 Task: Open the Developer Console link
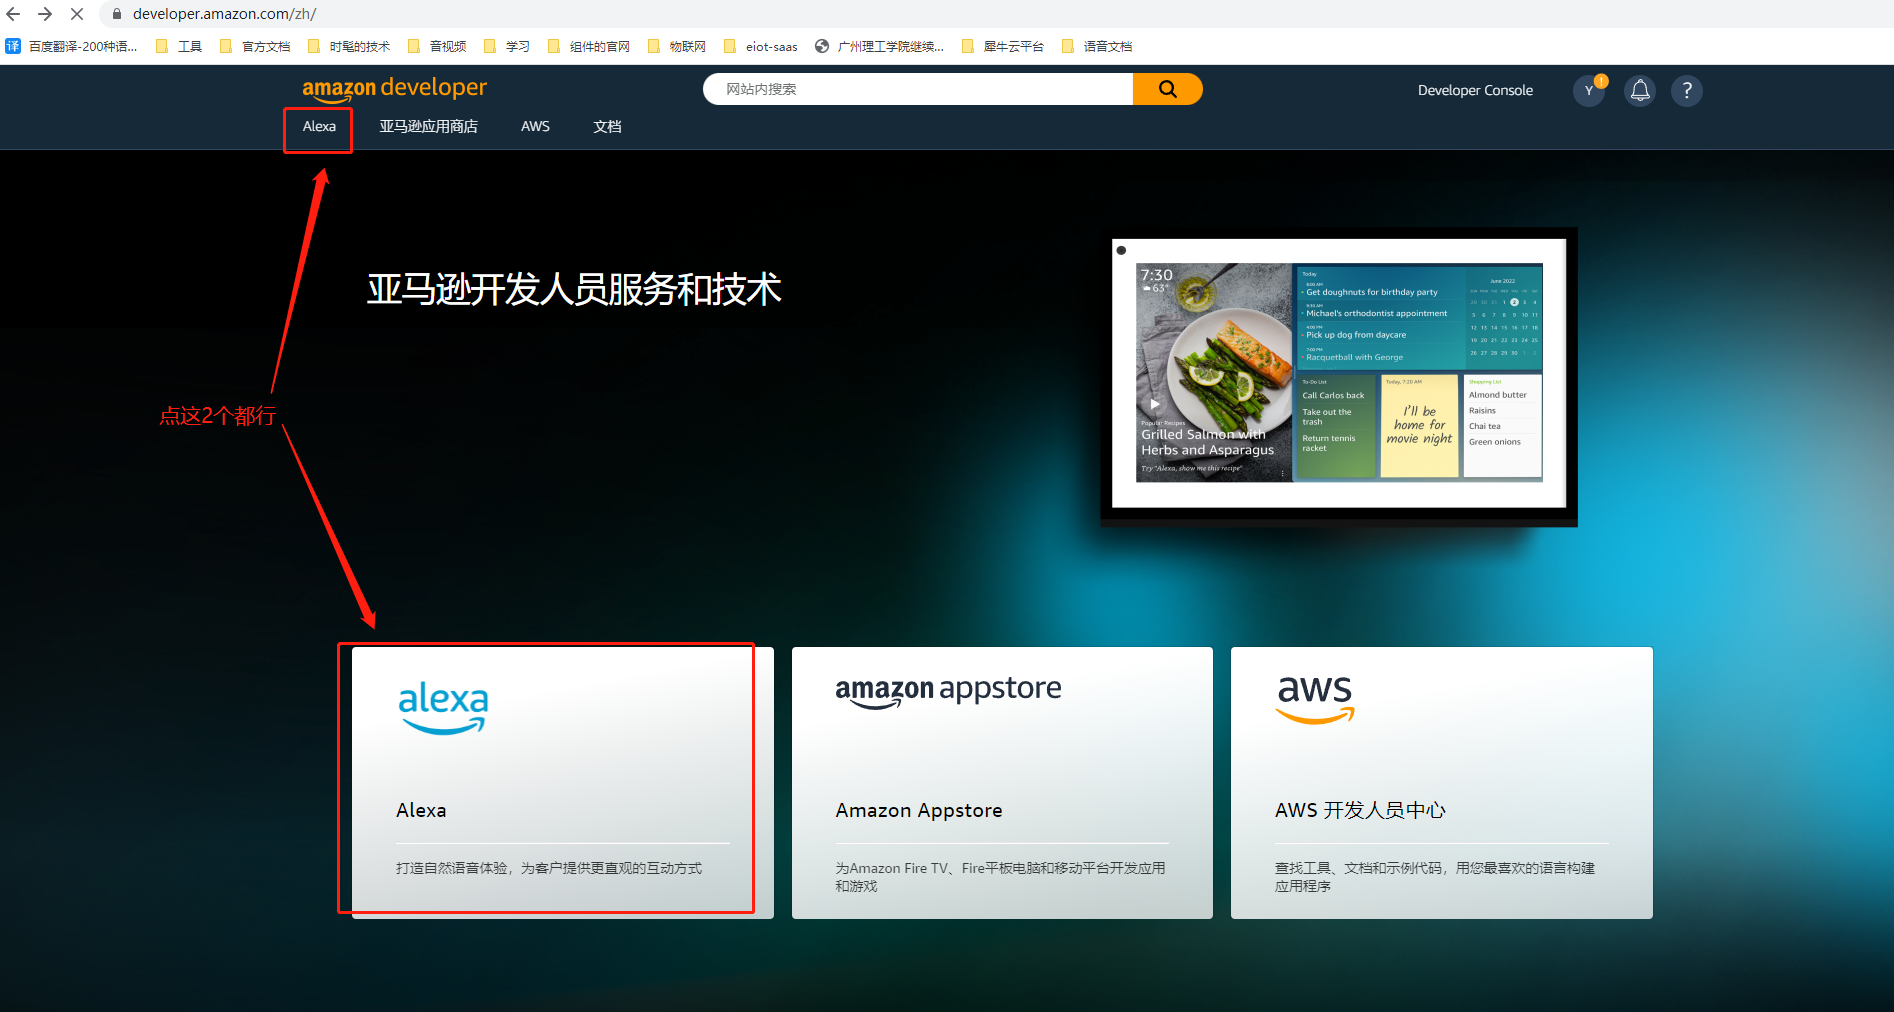[1475, 90]
